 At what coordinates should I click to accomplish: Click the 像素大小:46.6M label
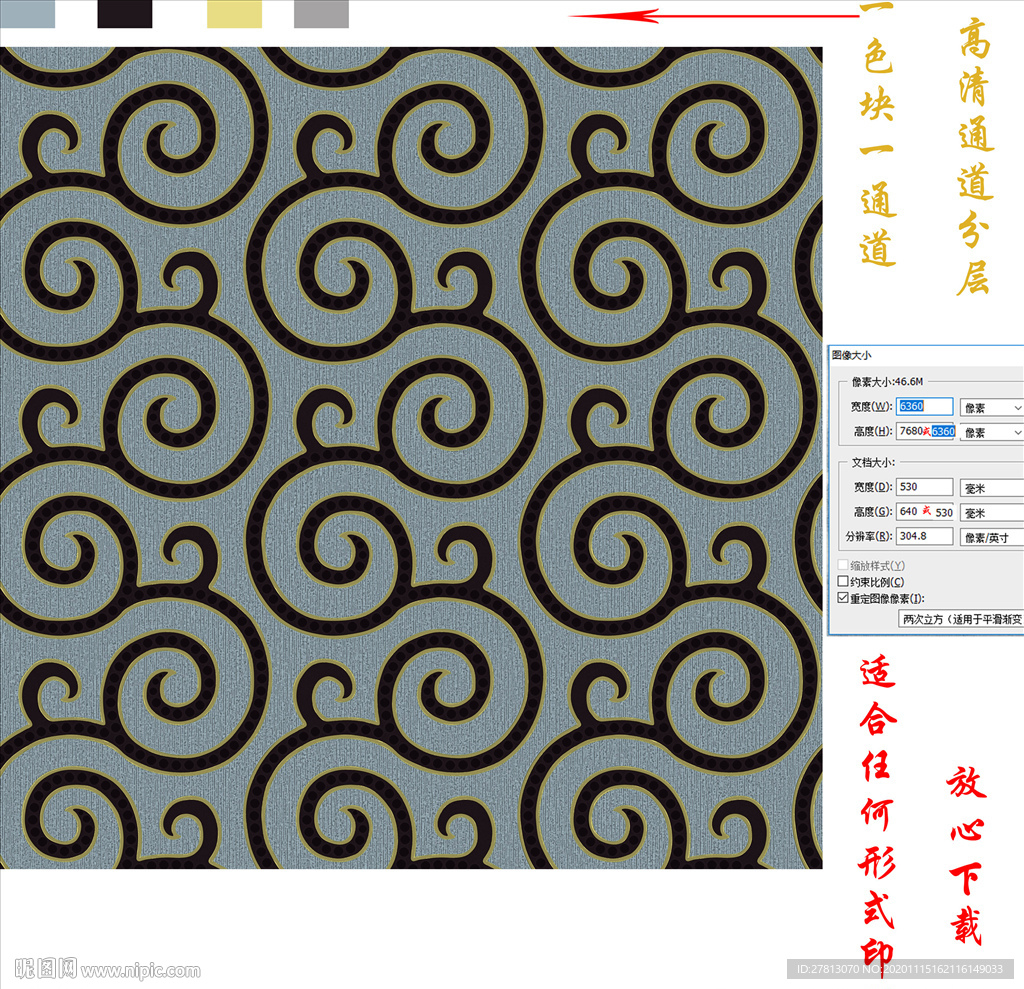(887, 381)
